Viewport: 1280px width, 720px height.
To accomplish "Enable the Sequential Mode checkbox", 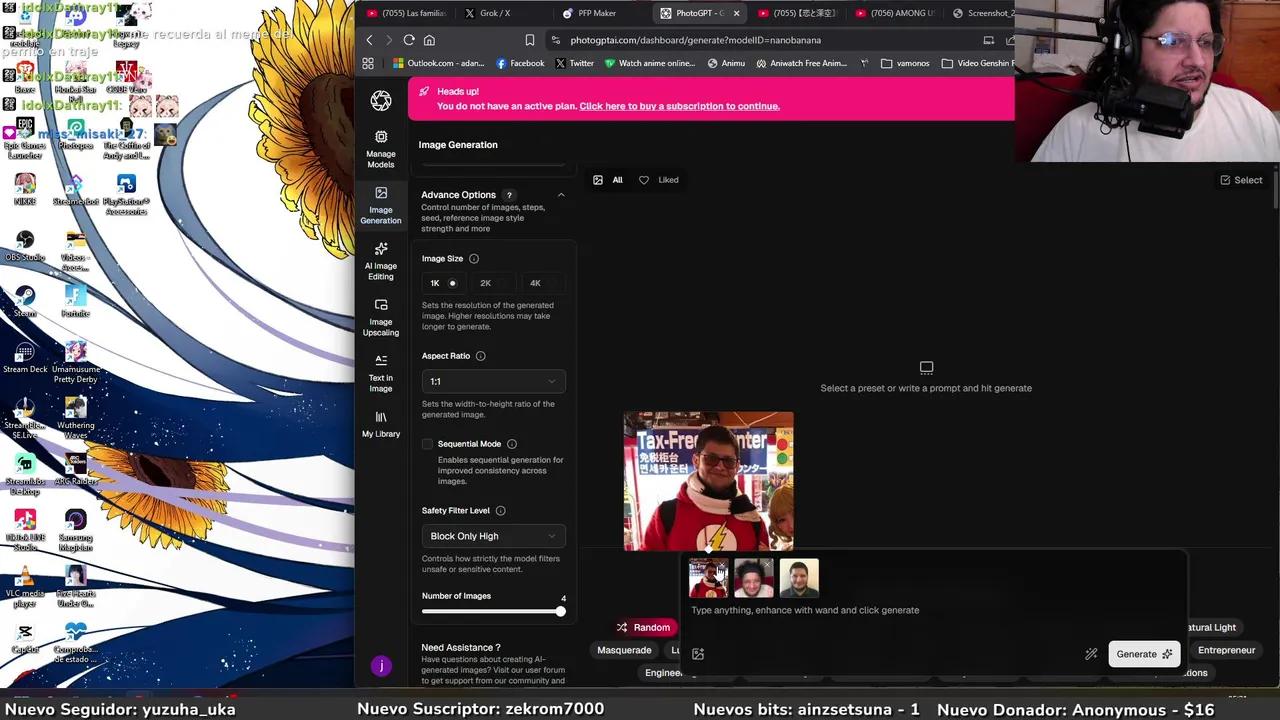I will (x=427, y=444).
